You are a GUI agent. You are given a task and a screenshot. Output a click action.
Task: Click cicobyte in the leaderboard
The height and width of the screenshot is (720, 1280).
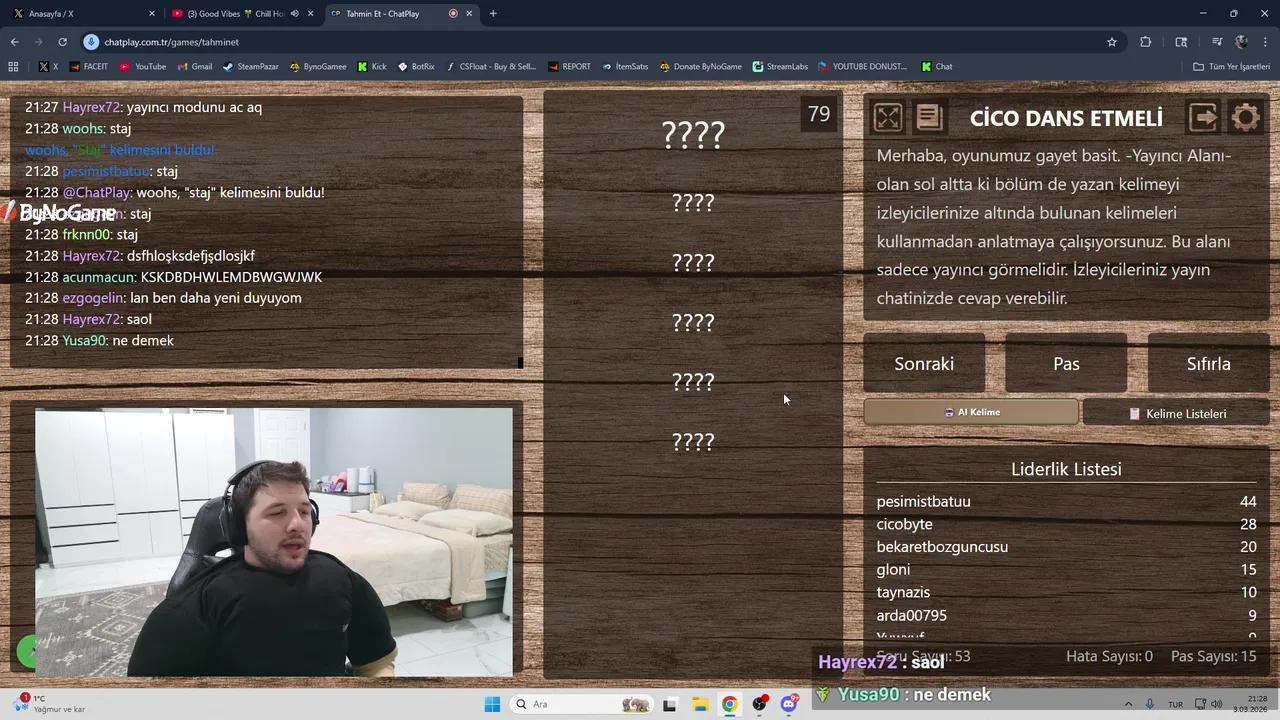pyautogui.click(x=904, y=524)
